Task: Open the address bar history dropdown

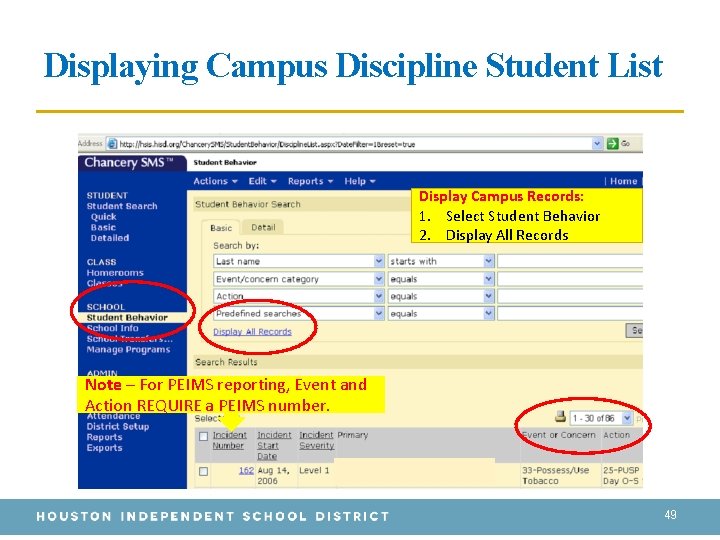Action: [597, 144]
